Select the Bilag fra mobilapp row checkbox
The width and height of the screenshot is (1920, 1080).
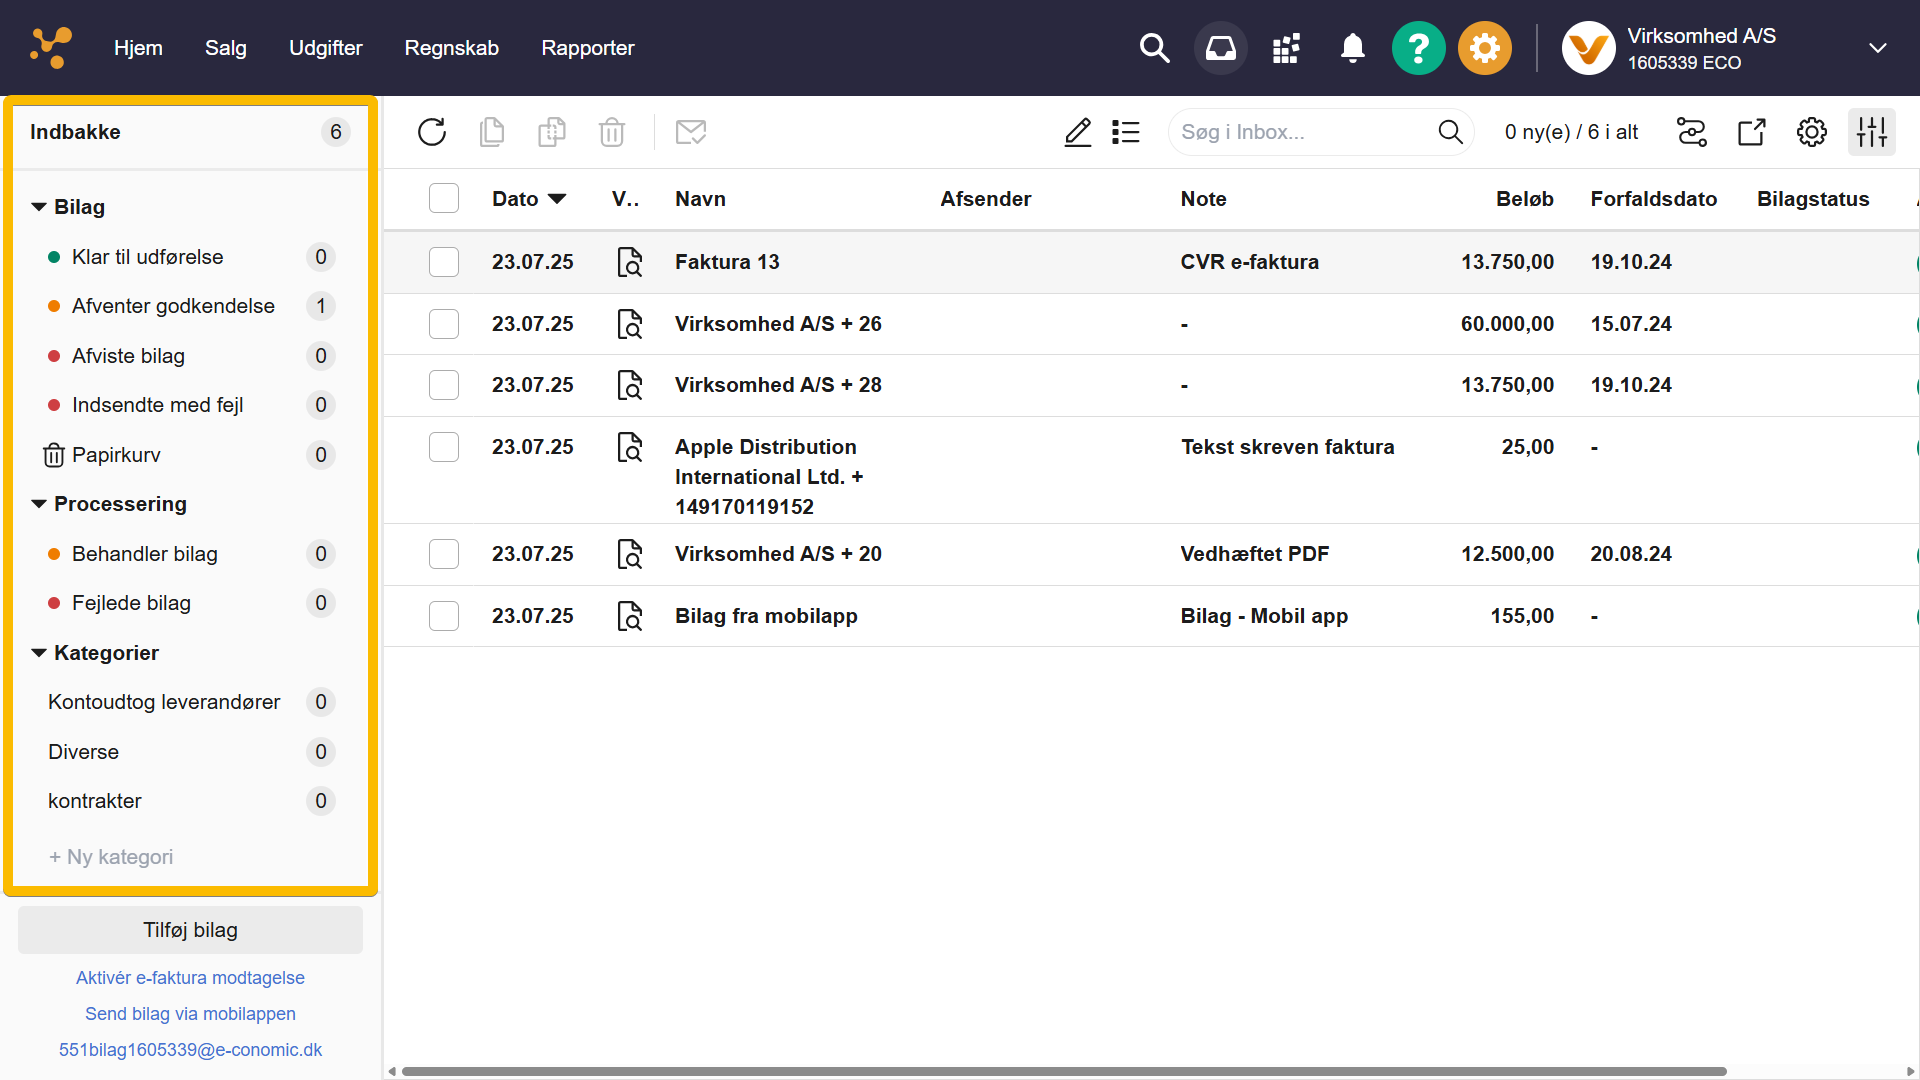point(444,616)
